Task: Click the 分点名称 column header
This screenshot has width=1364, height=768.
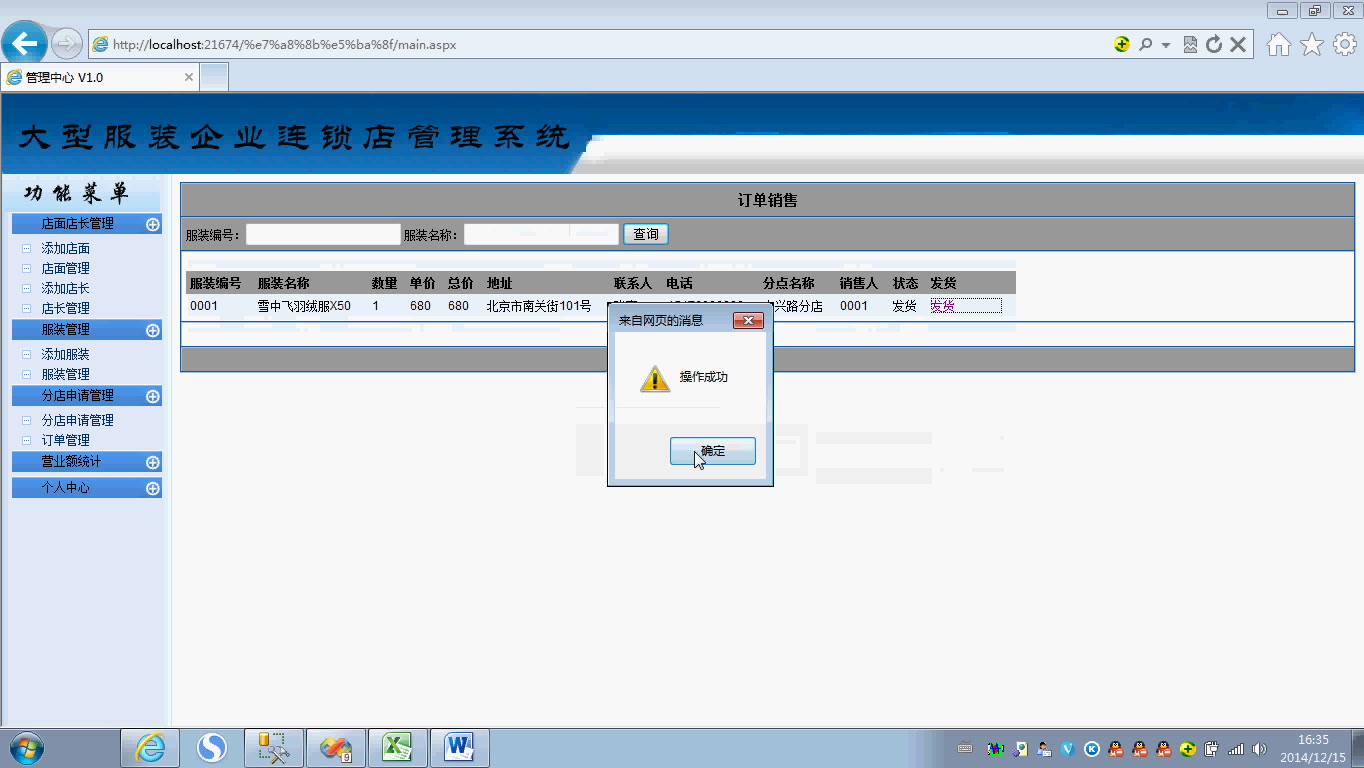Action: (x=789, y=283)
